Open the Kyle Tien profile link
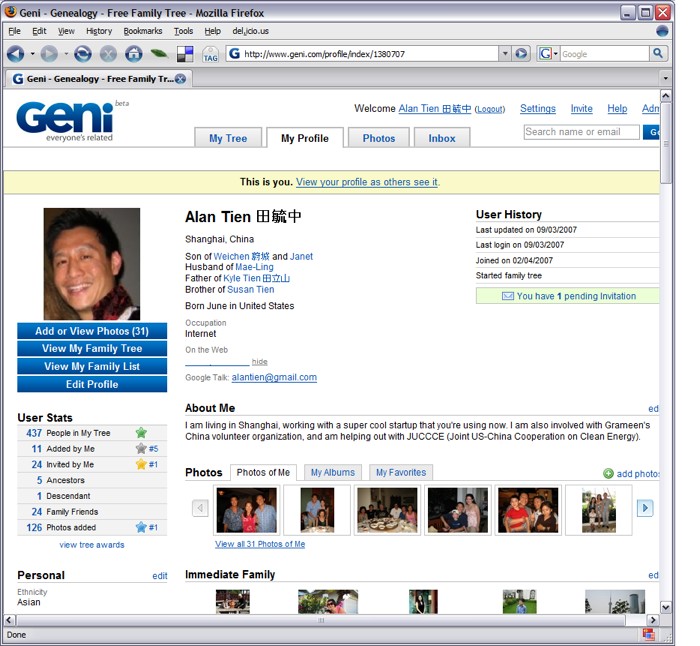The image size is (700, 646). point(257,278)
